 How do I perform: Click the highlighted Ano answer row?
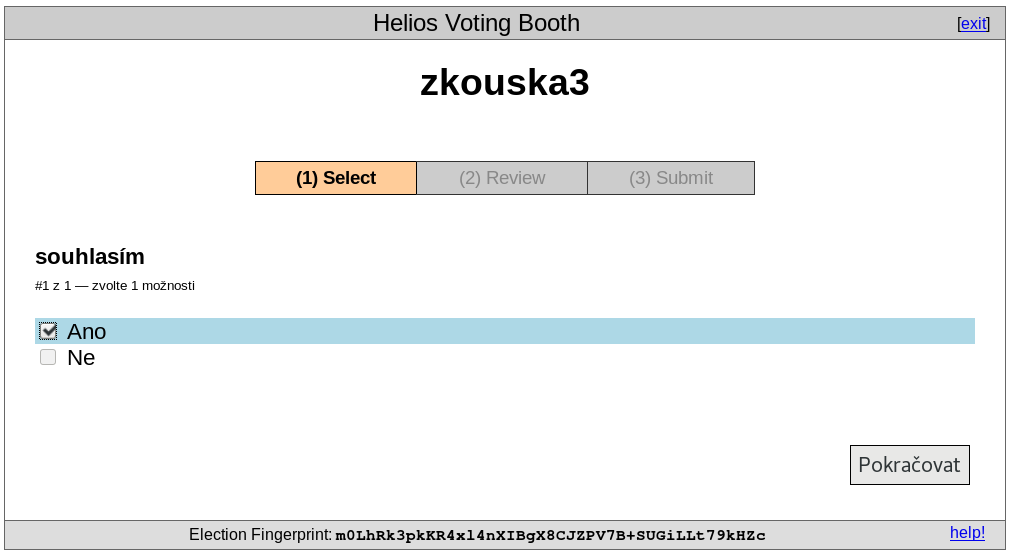pyautogui.click(x=505, y=331)
